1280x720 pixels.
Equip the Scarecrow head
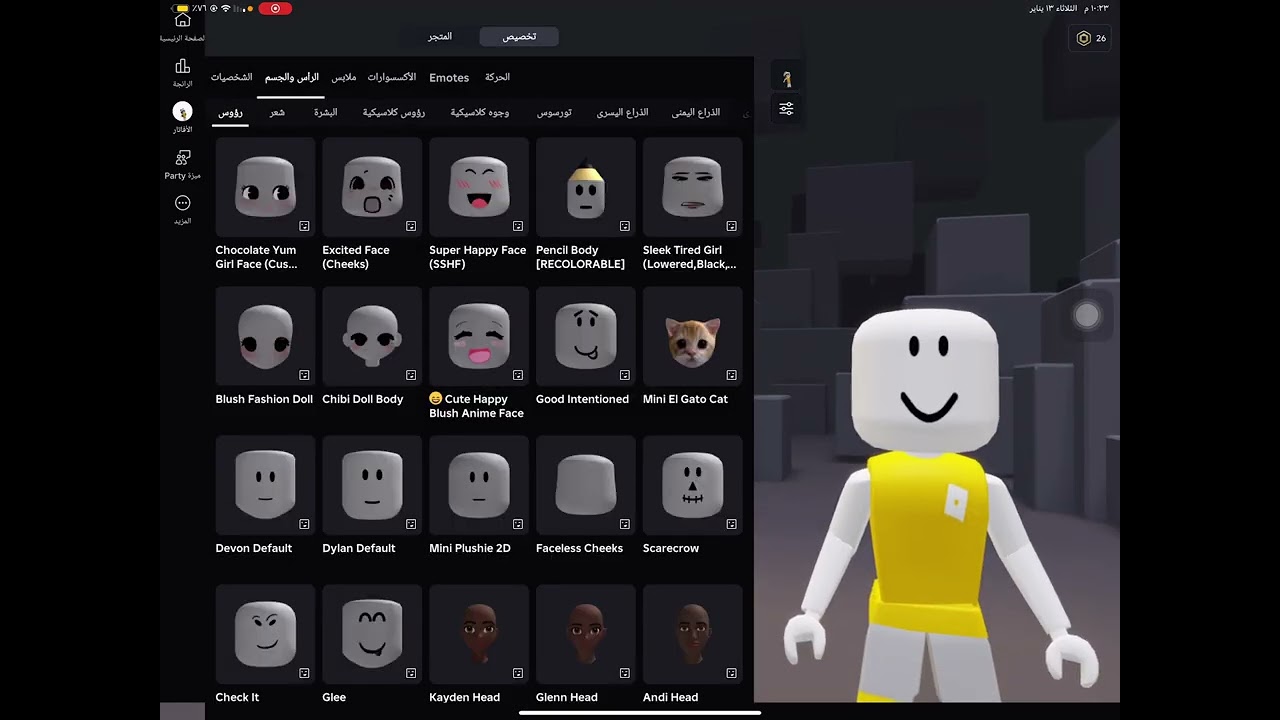coord(693,485)
